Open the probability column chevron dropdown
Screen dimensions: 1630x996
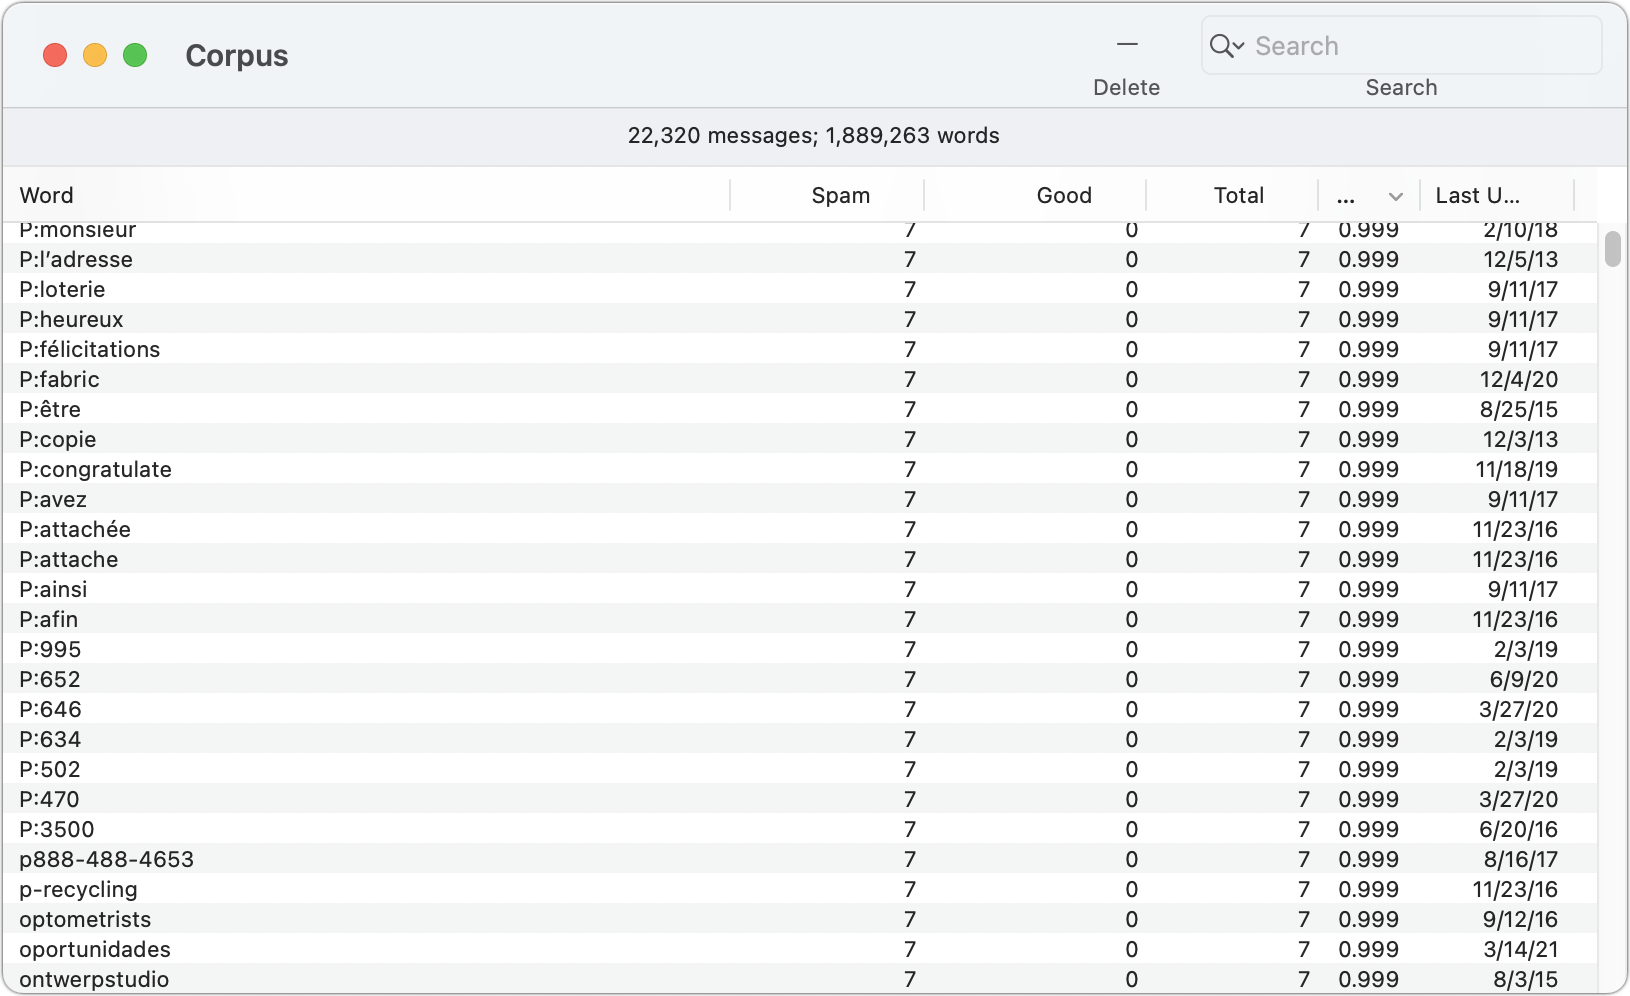tap(1396, 196)
